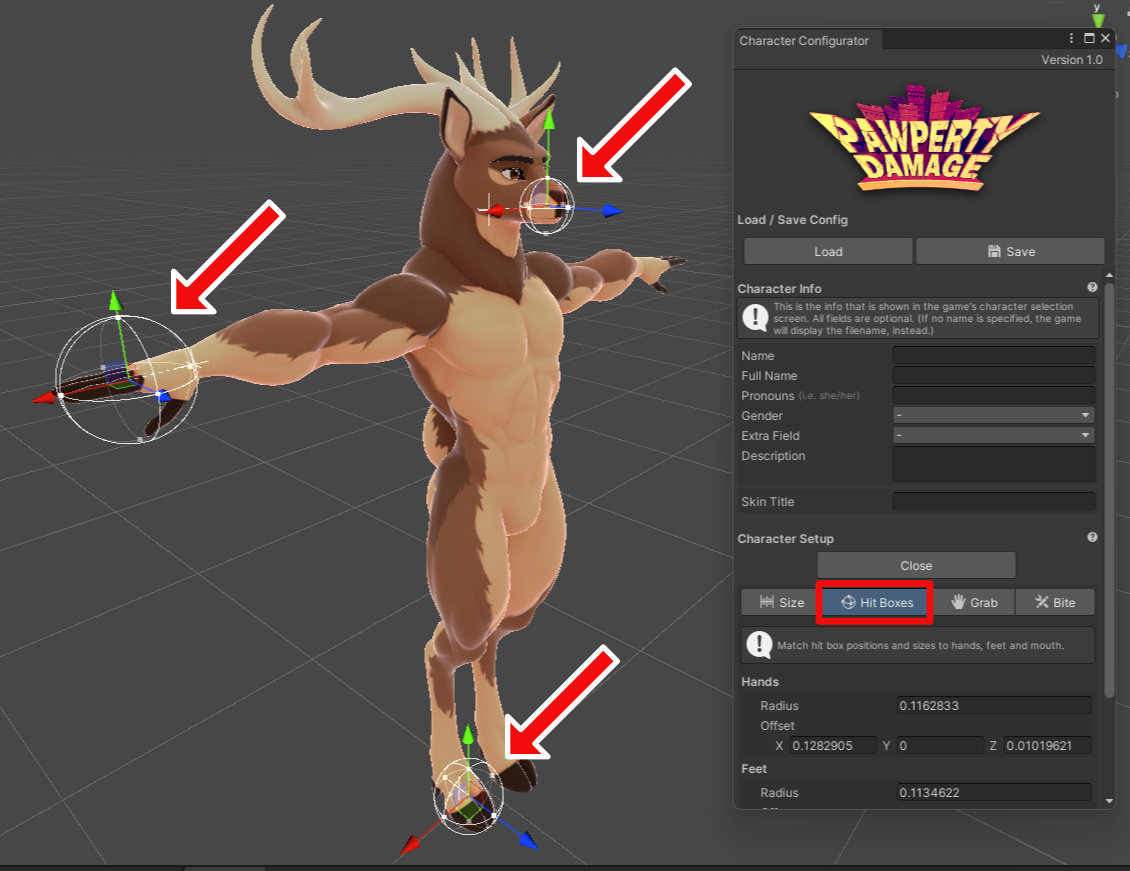The image size is (1130, 871).
Task: Focus the Name input field
Action: pyautogui.click(x=994, y=355)
